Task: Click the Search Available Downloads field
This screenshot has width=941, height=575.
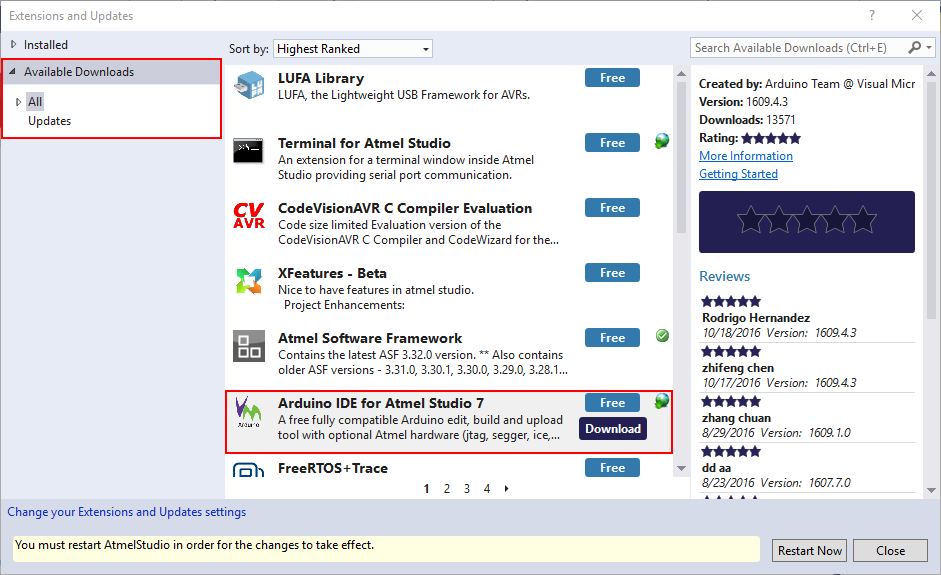Action: pyautogui.click(x=798, y=47)
